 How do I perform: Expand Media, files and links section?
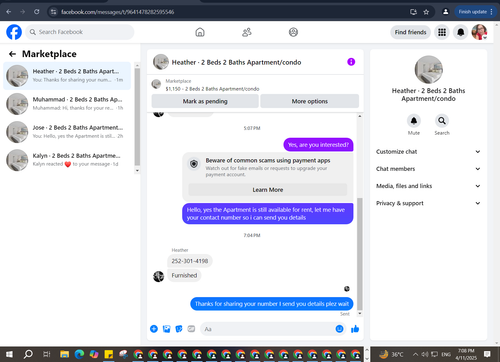click(428, 186)
